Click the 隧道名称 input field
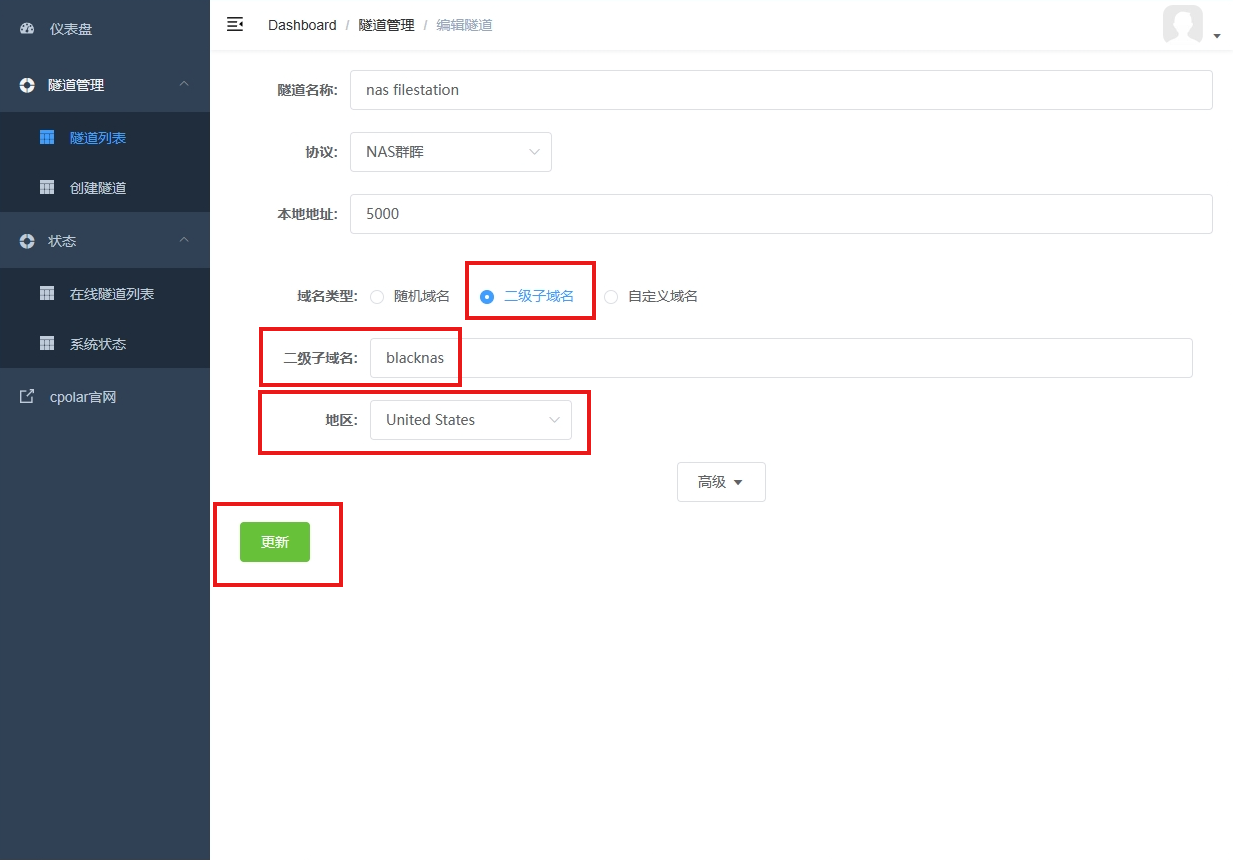The height and width of the screenshot is (860, 1233). coord(781,90)
